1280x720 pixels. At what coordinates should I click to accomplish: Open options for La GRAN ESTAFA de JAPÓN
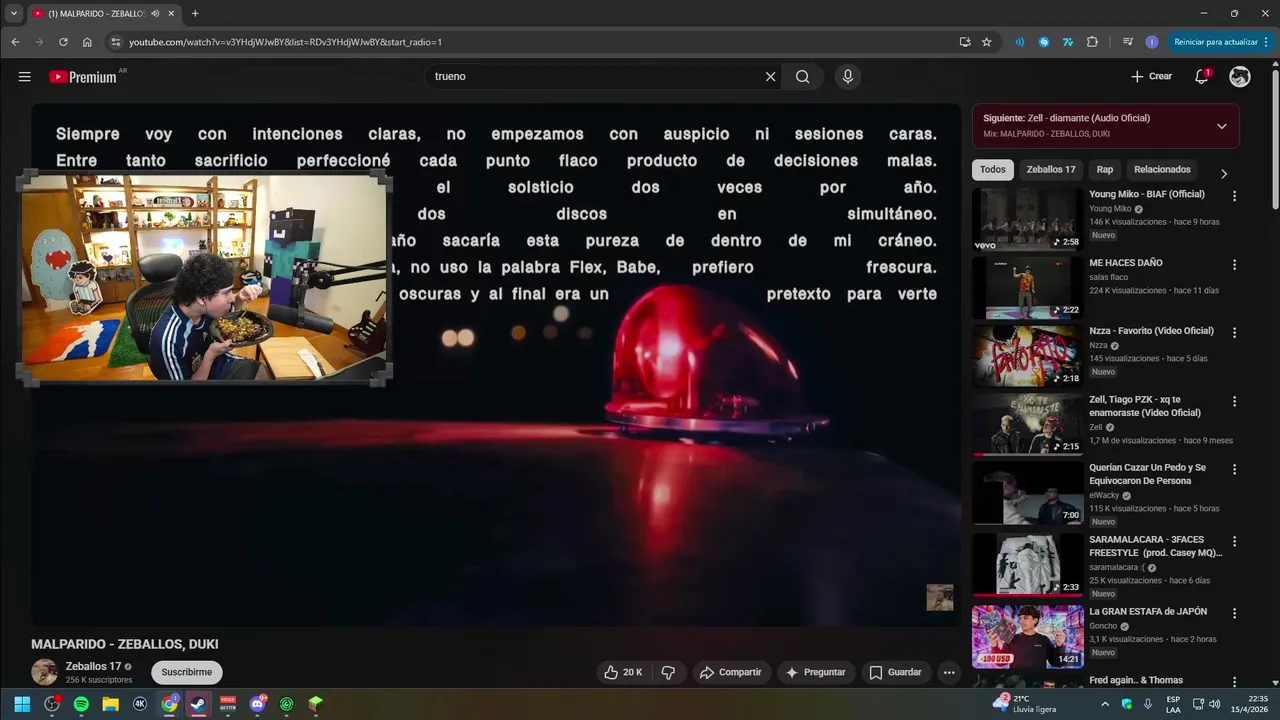coord(1234,613)
